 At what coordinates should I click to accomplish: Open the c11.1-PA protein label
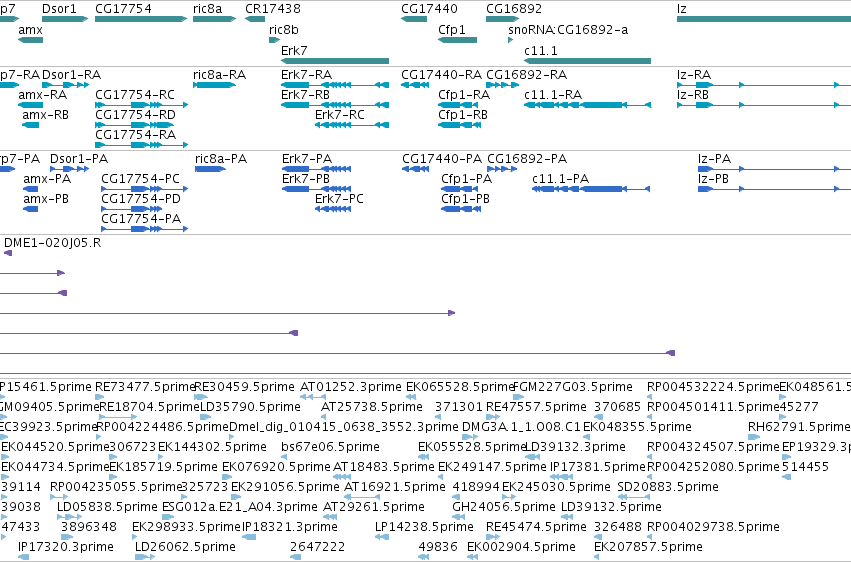[x=561, y=179]
